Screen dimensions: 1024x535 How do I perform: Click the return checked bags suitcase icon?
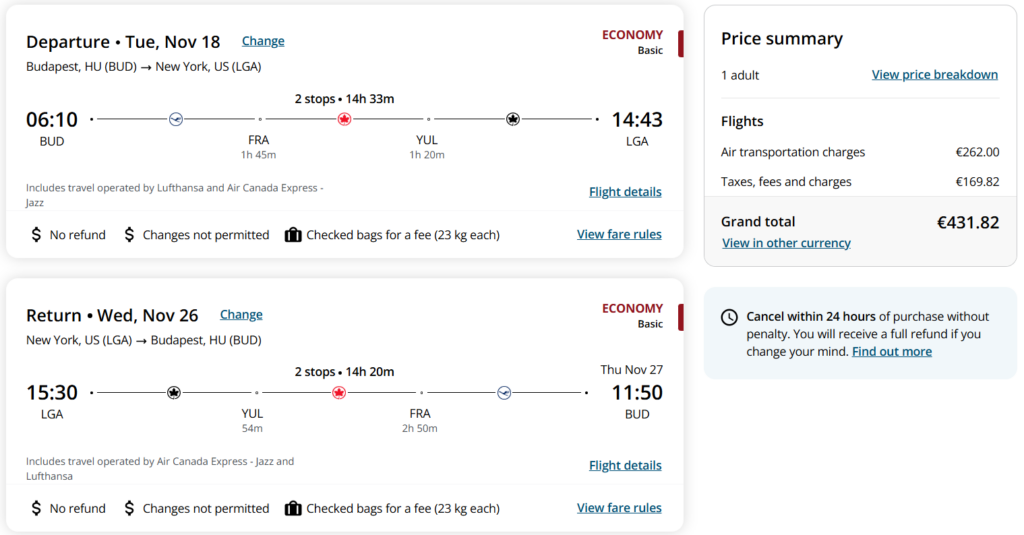293,508
